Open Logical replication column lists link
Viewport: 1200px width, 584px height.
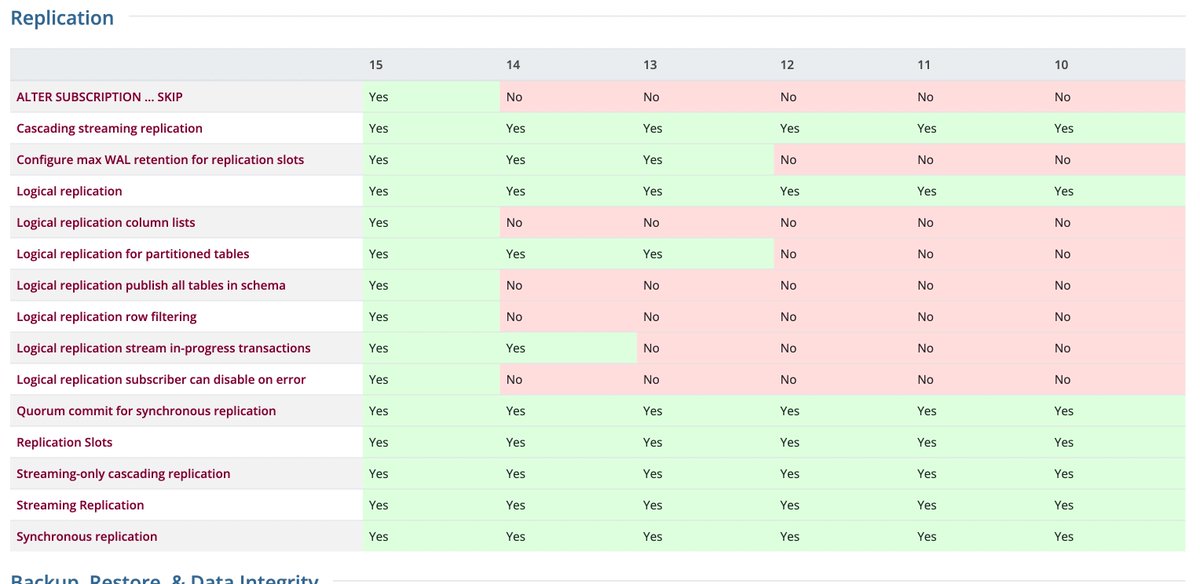coord(106,222)
